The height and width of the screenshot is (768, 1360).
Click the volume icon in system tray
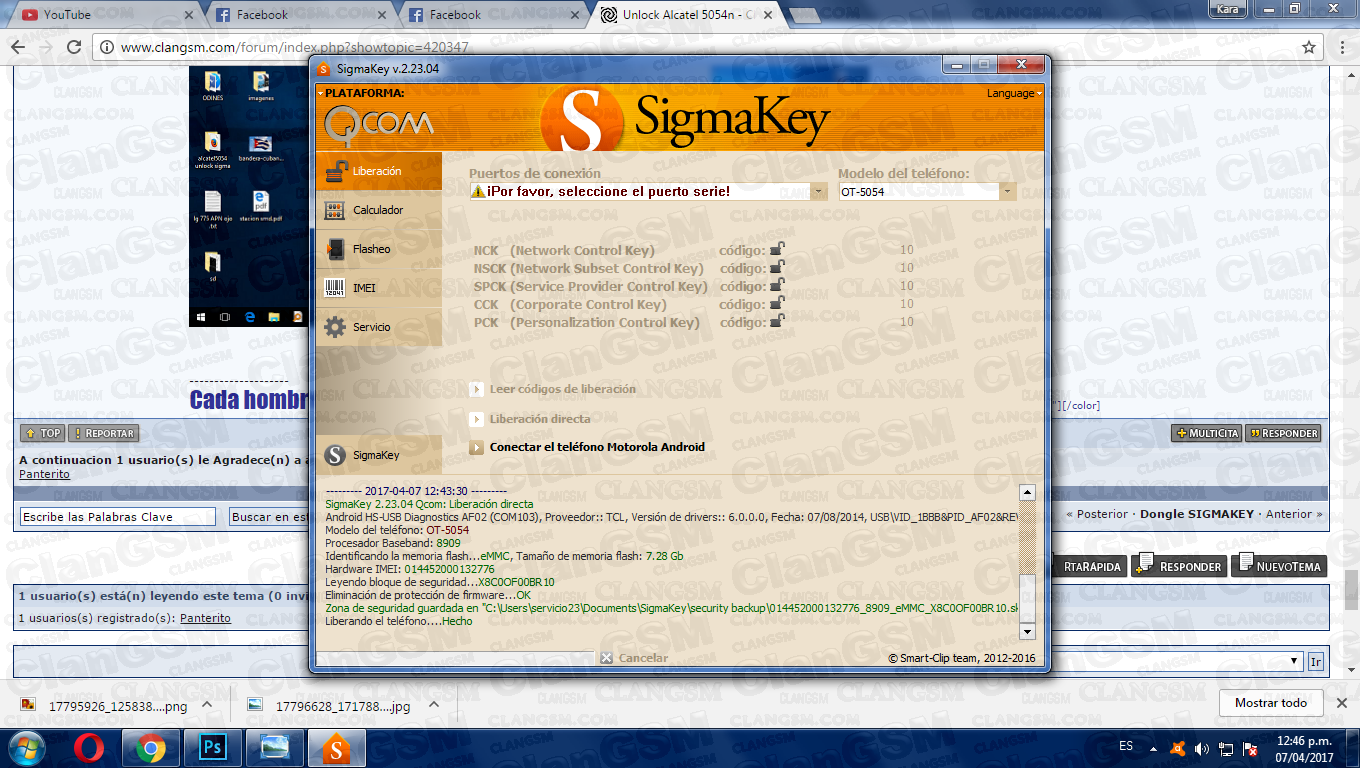(1201, 748)
